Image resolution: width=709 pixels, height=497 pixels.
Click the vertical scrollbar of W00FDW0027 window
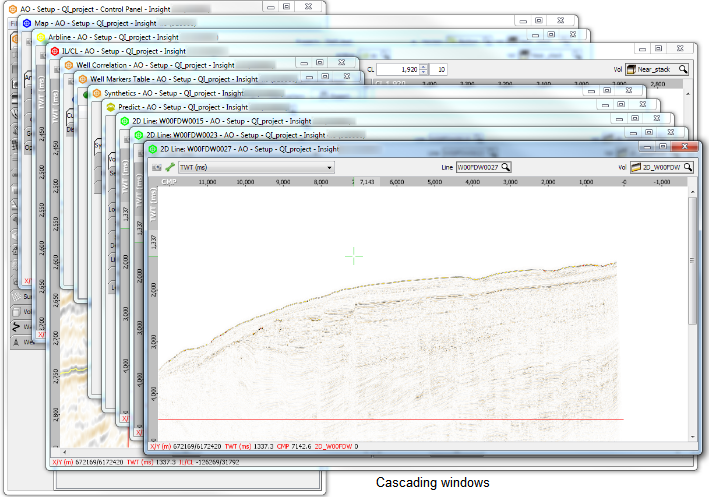point(692,260)
